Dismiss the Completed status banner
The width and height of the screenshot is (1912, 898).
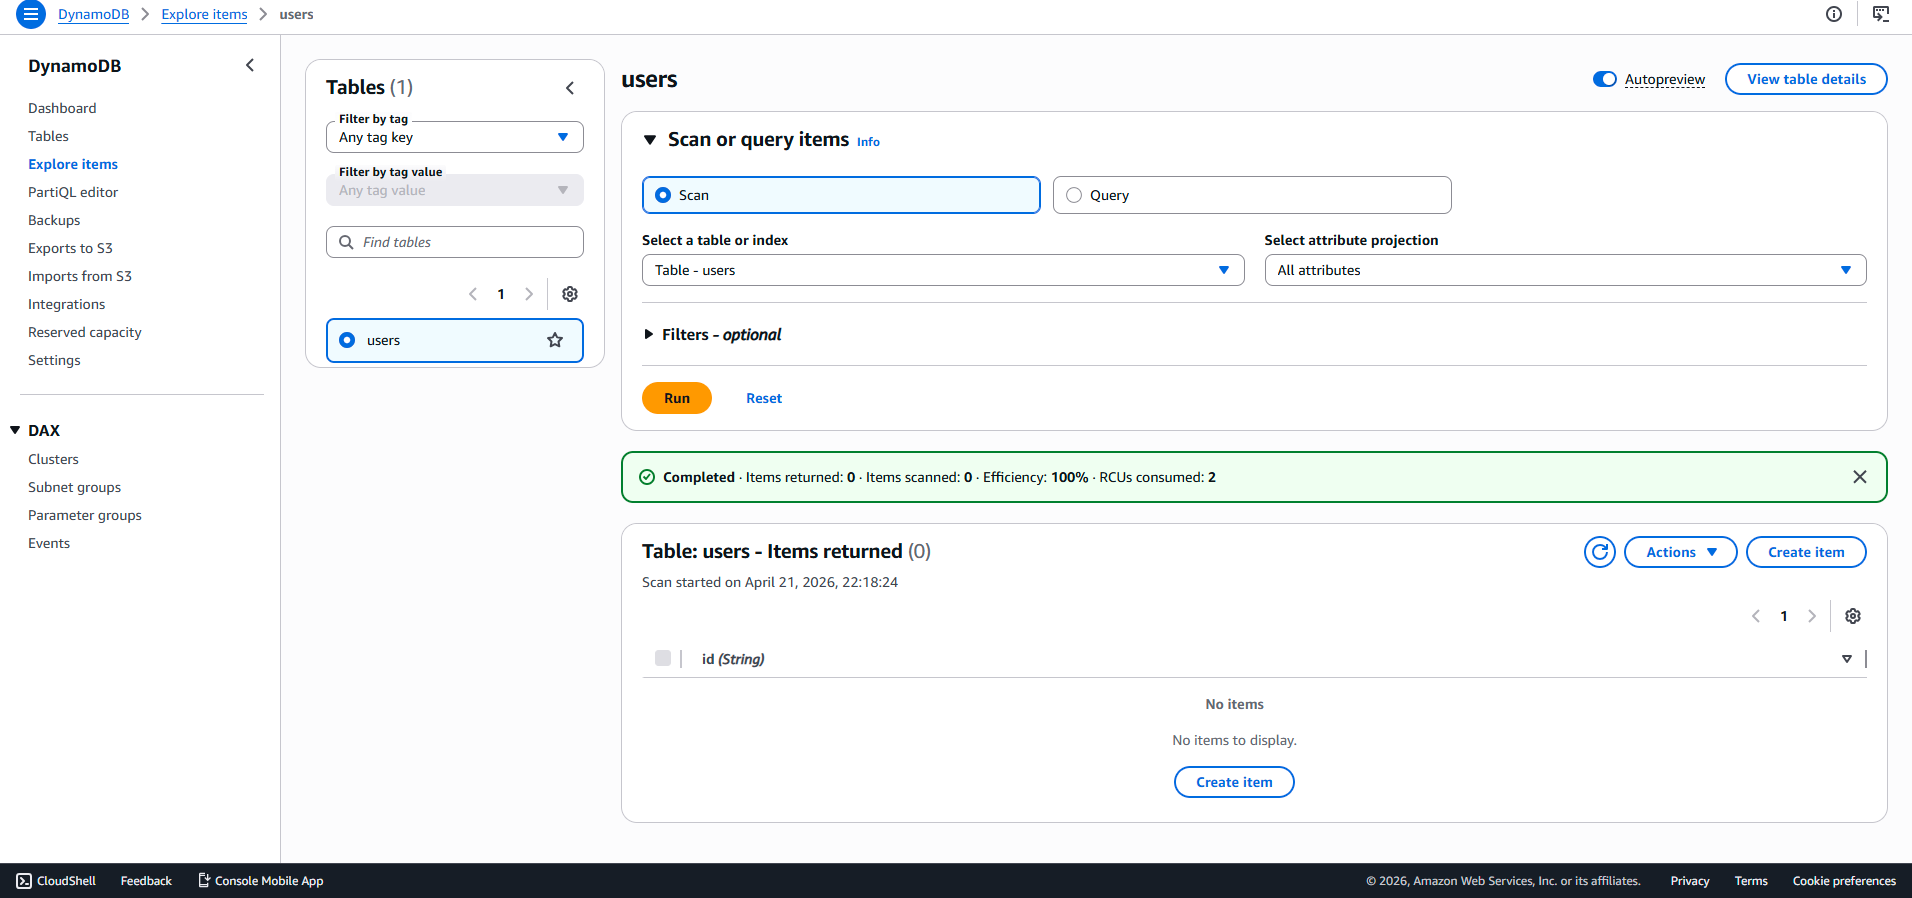[x=1860, y=477]
